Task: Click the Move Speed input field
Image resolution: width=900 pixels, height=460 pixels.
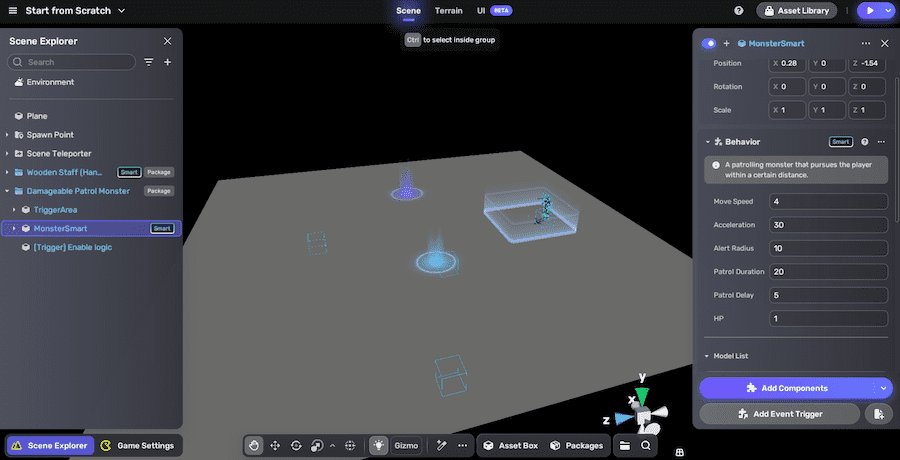Action: [828, 202]
